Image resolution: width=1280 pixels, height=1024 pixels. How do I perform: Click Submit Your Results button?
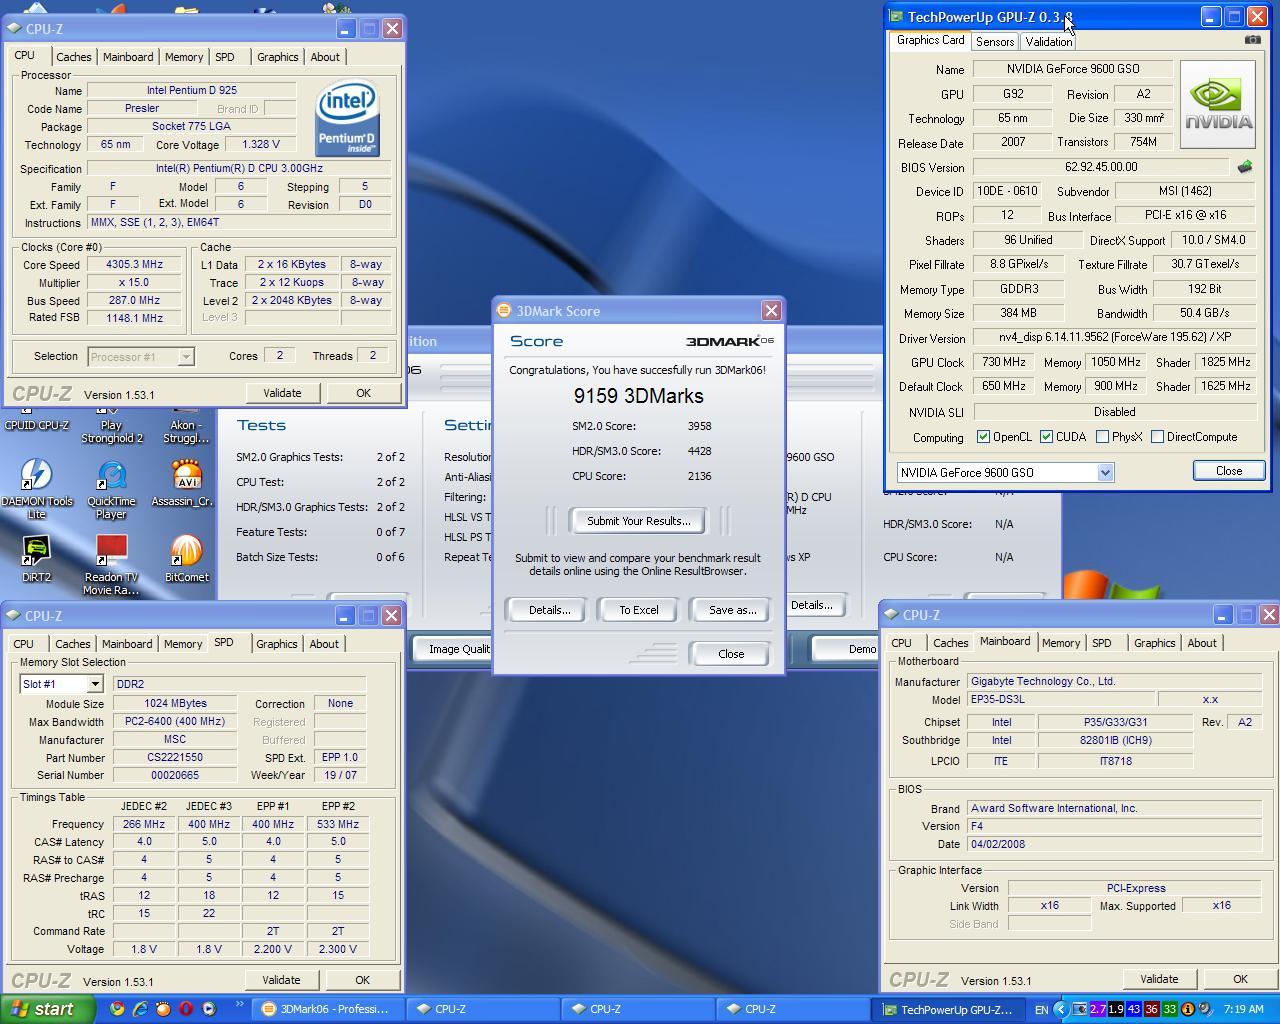click(x=638, y=521)
